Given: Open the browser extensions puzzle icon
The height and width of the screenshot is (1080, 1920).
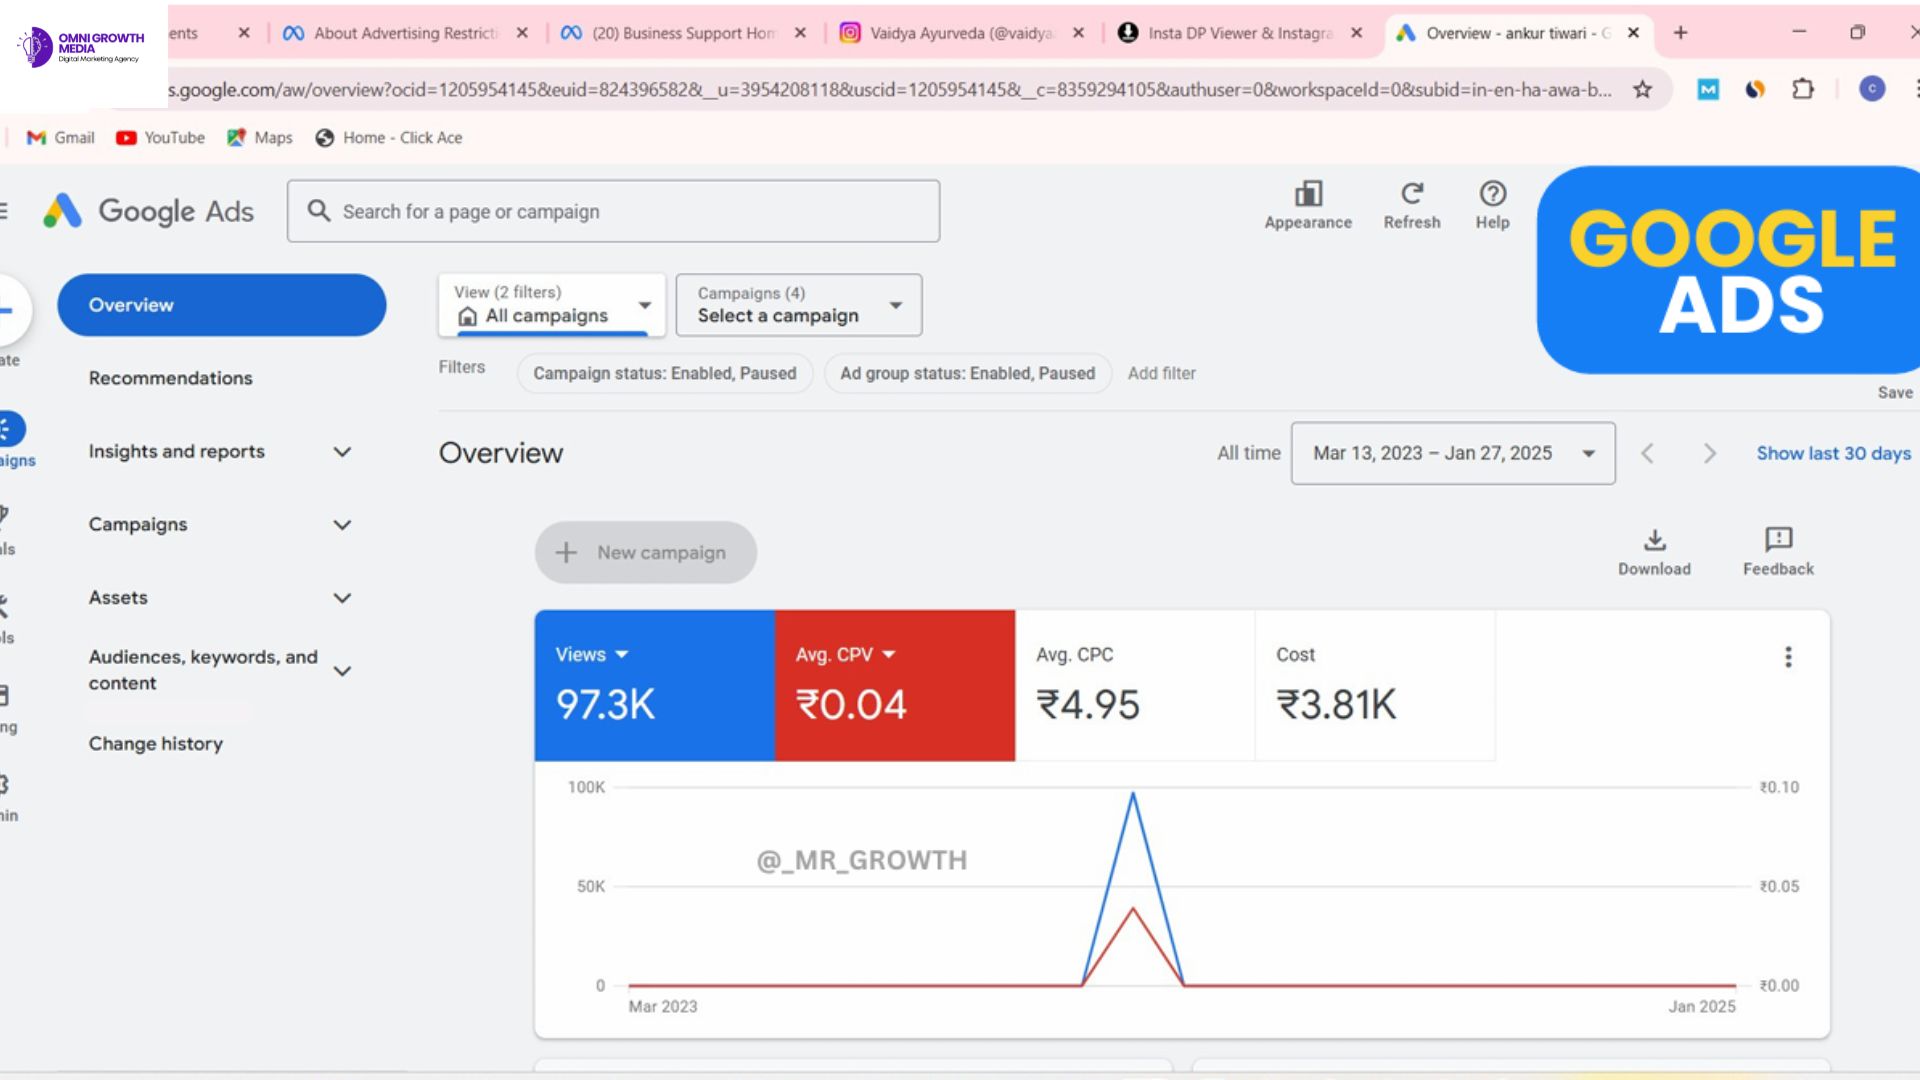Looking at the screenshot, I should click(x=1802, y=90).
